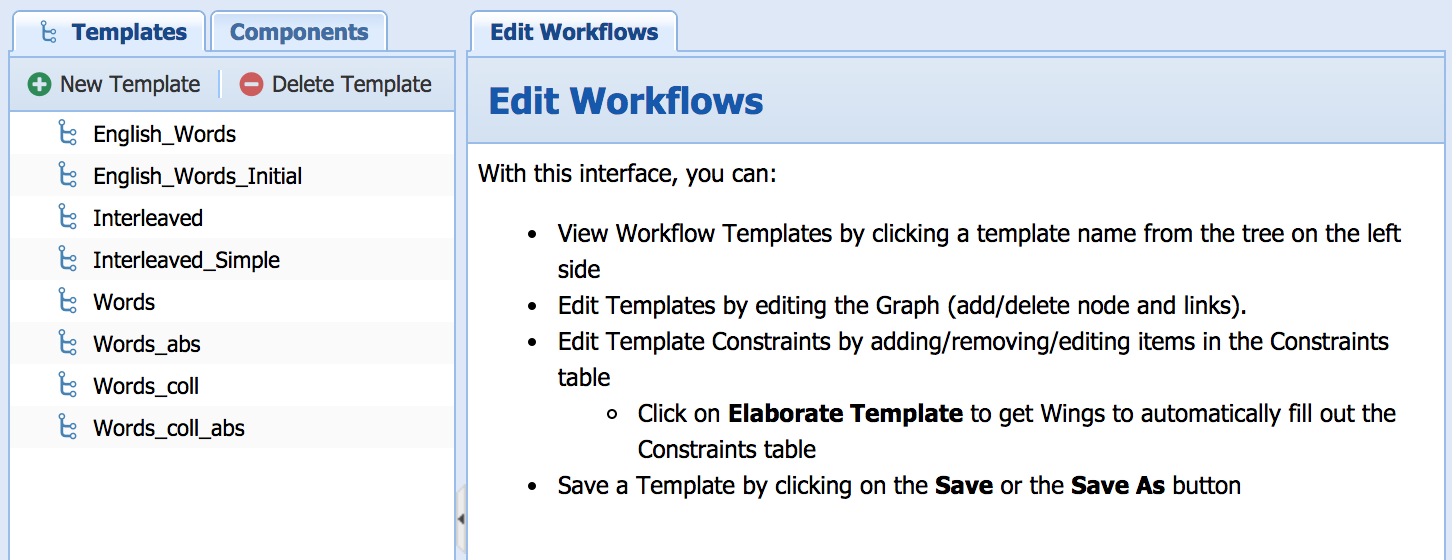Click the template icon beside English_Words_Initial
Viewport: 1452px width, 560px height.
[68, 176]
